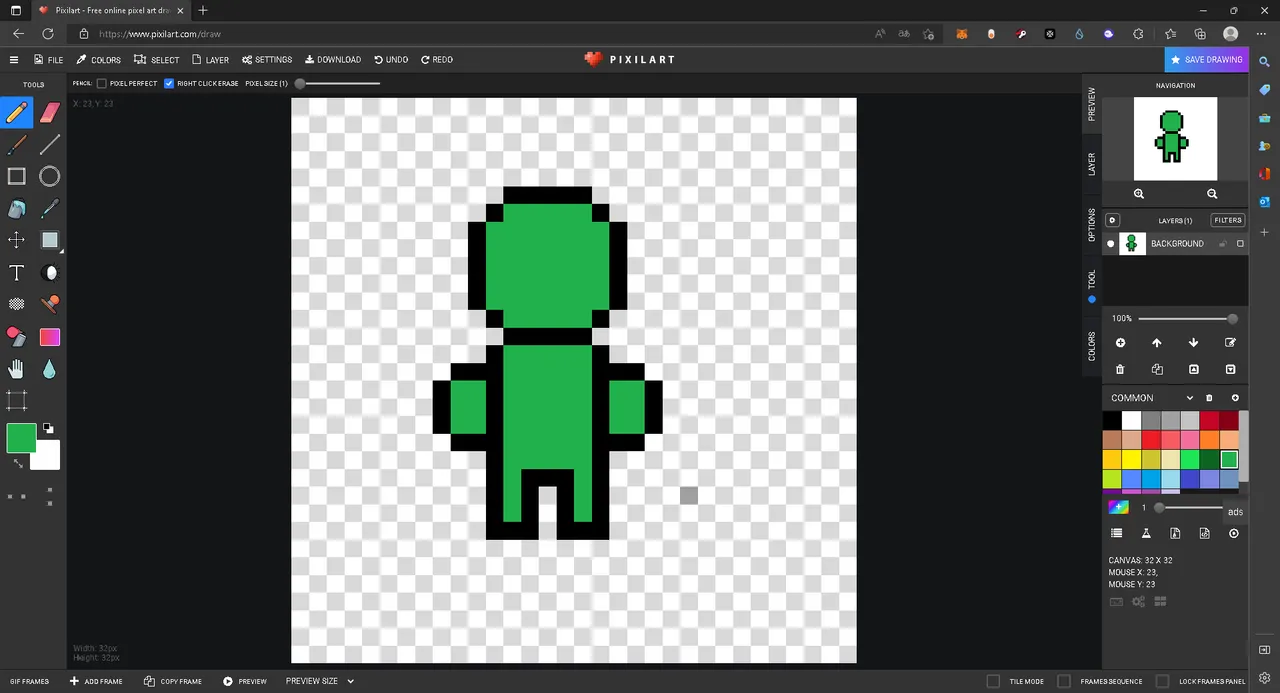The height and width of the screenshot is (693, 1280).
Task: Enable Pixel Perfect checkbox
Action: (102, 84)
